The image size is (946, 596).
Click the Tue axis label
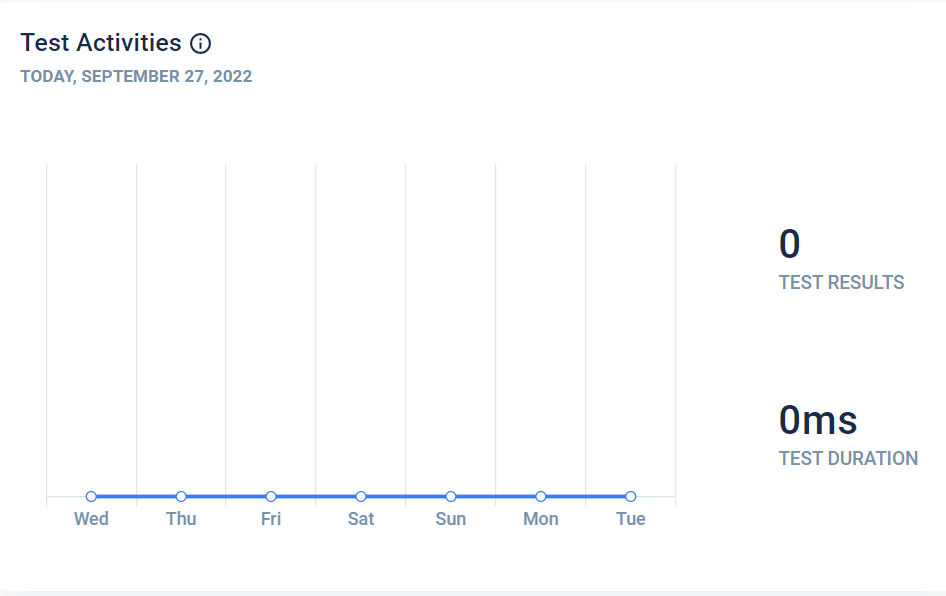[x=631, y=519]
